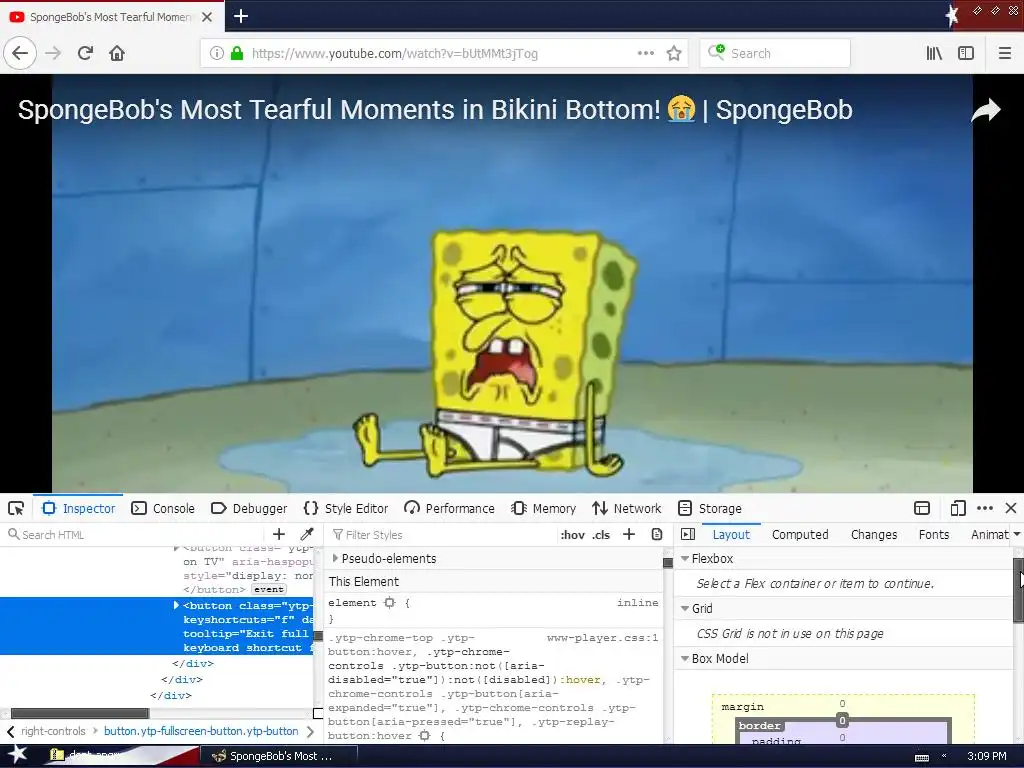The image size is (1024, 768).
Task: Open the Memory tab
Action: [543, 508]
